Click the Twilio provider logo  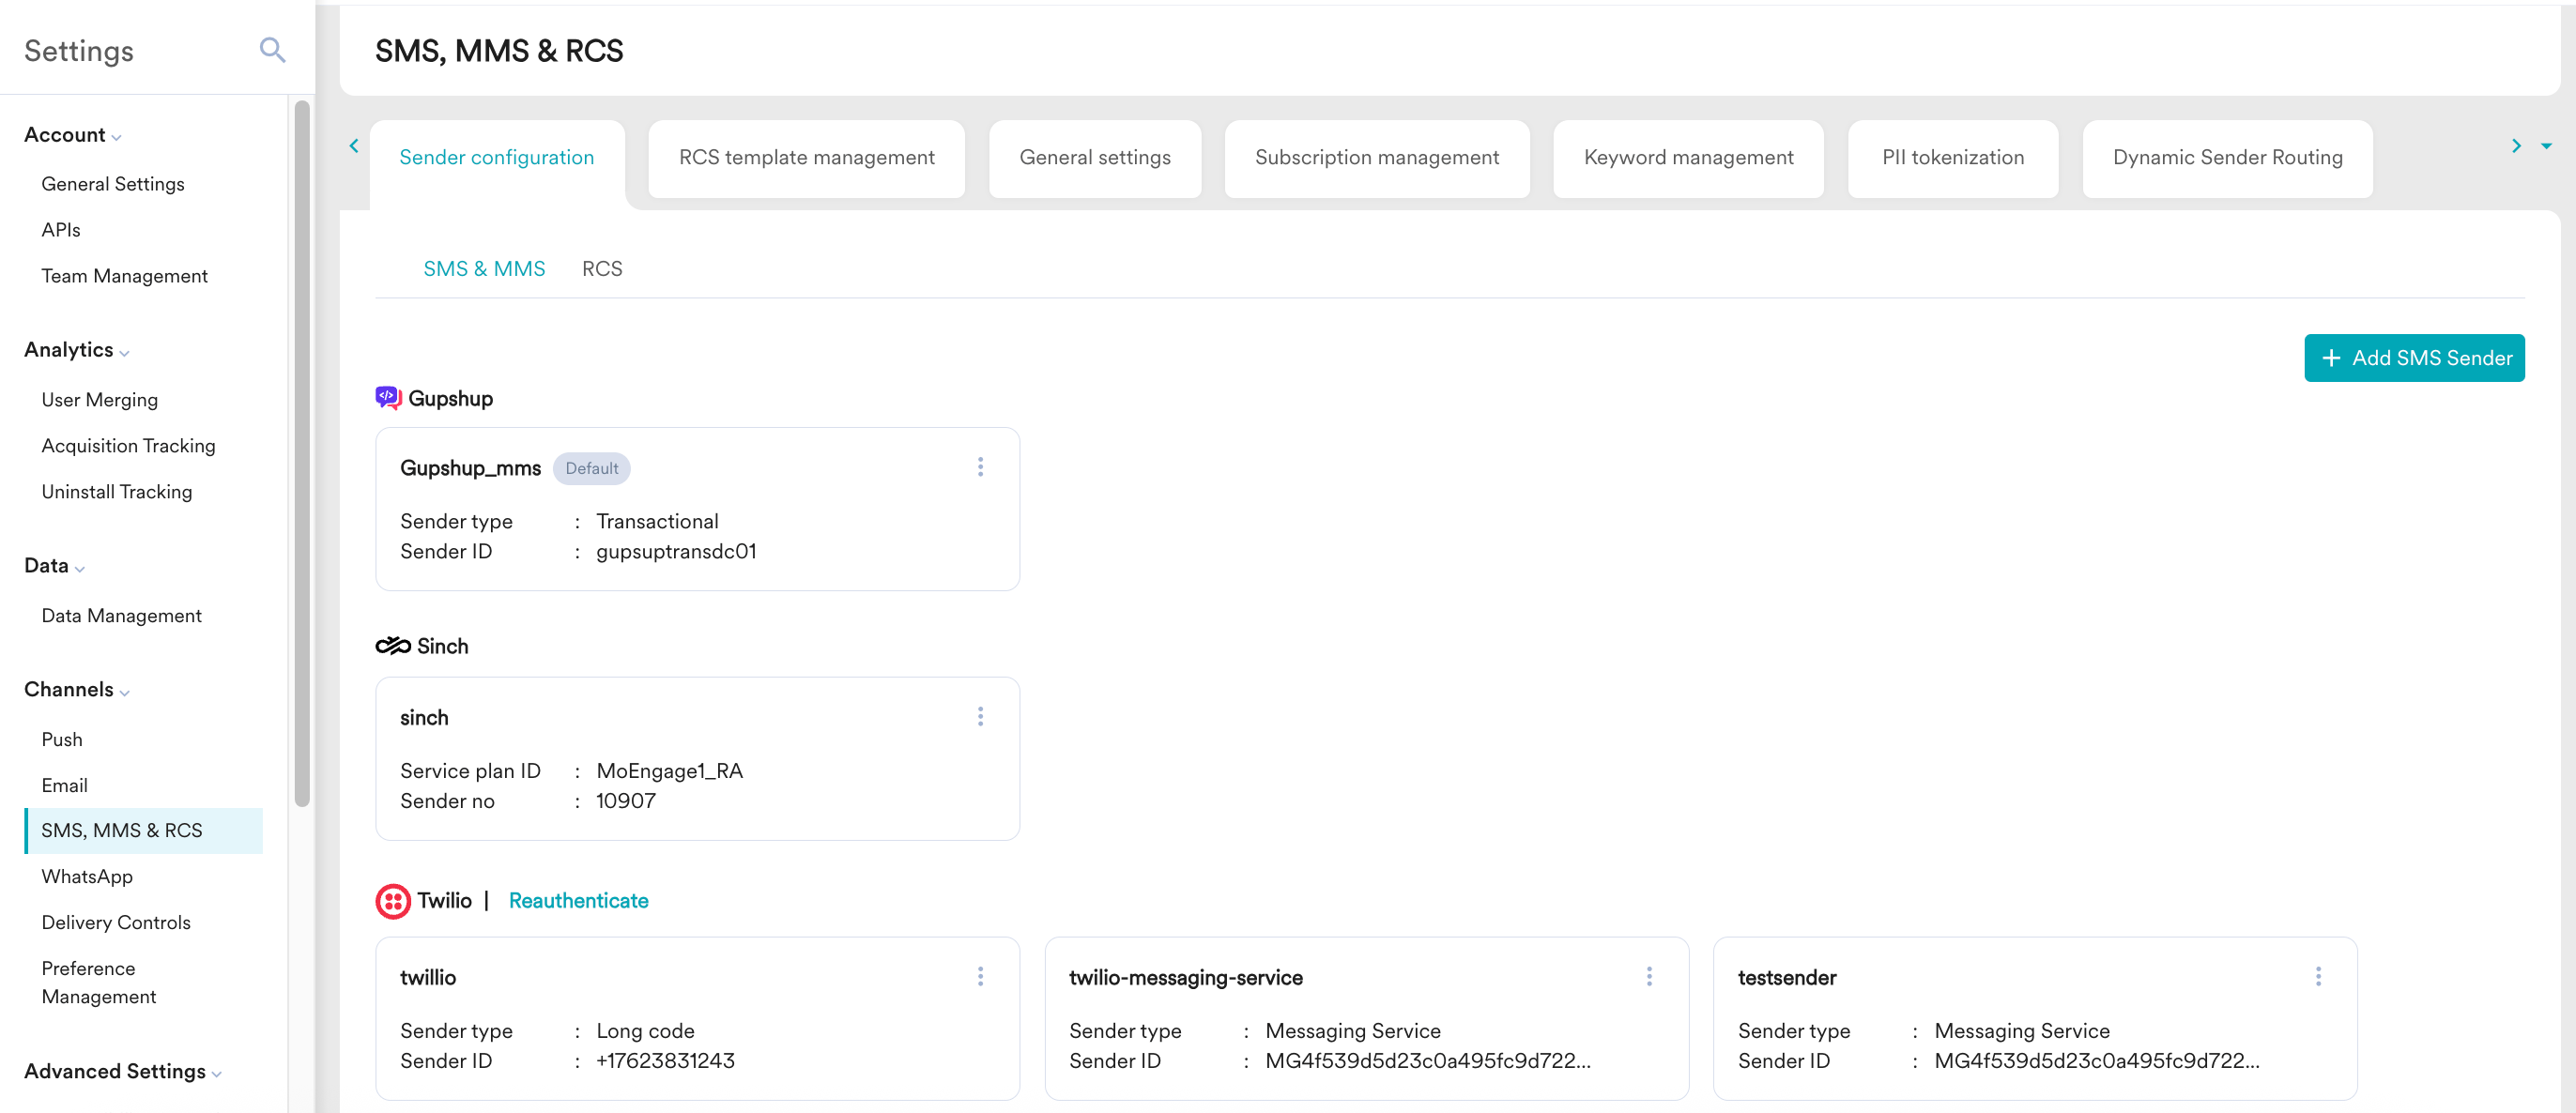(393, 901)
